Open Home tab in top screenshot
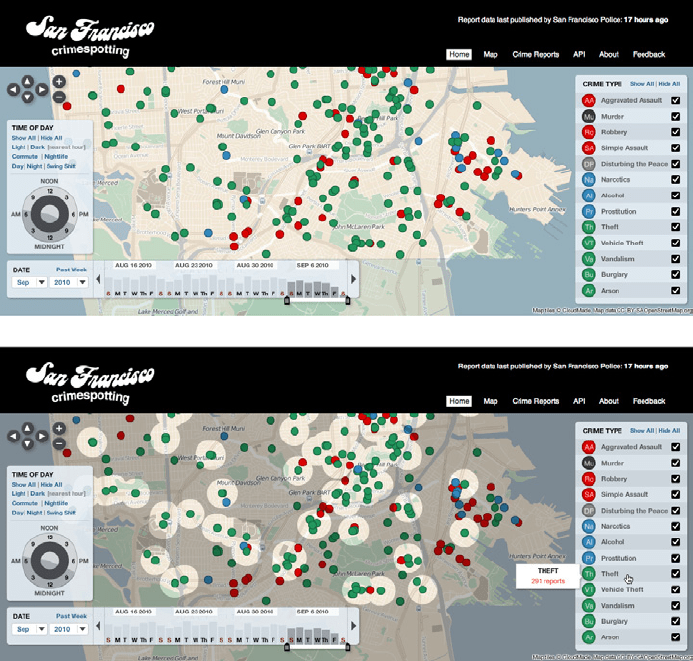693x661 pixels. 459,54
